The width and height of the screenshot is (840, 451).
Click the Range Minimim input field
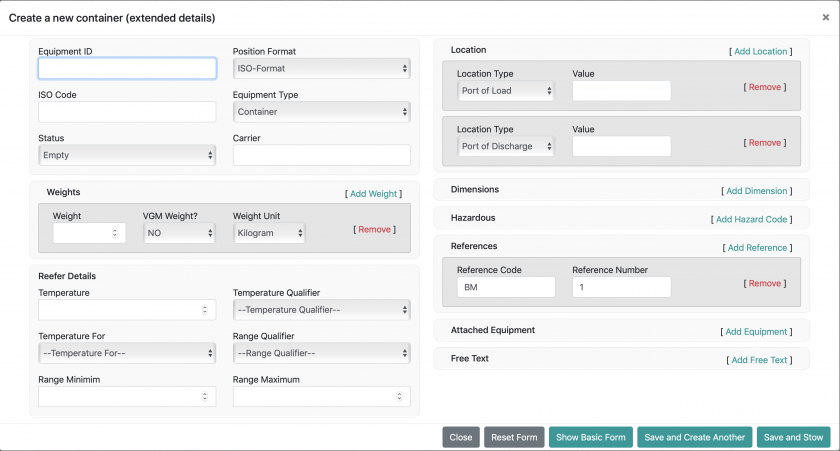click(127, 396)
